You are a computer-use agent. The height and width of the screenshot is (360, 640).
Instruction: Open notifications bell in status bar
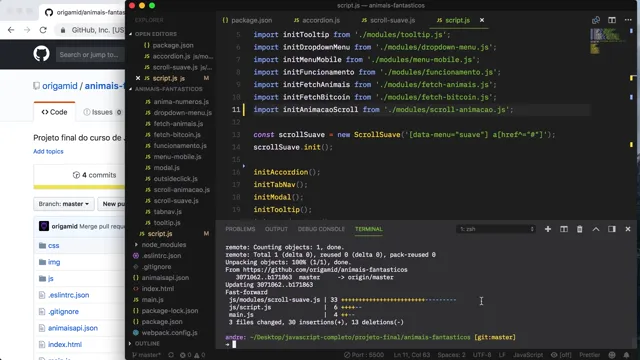626,355
